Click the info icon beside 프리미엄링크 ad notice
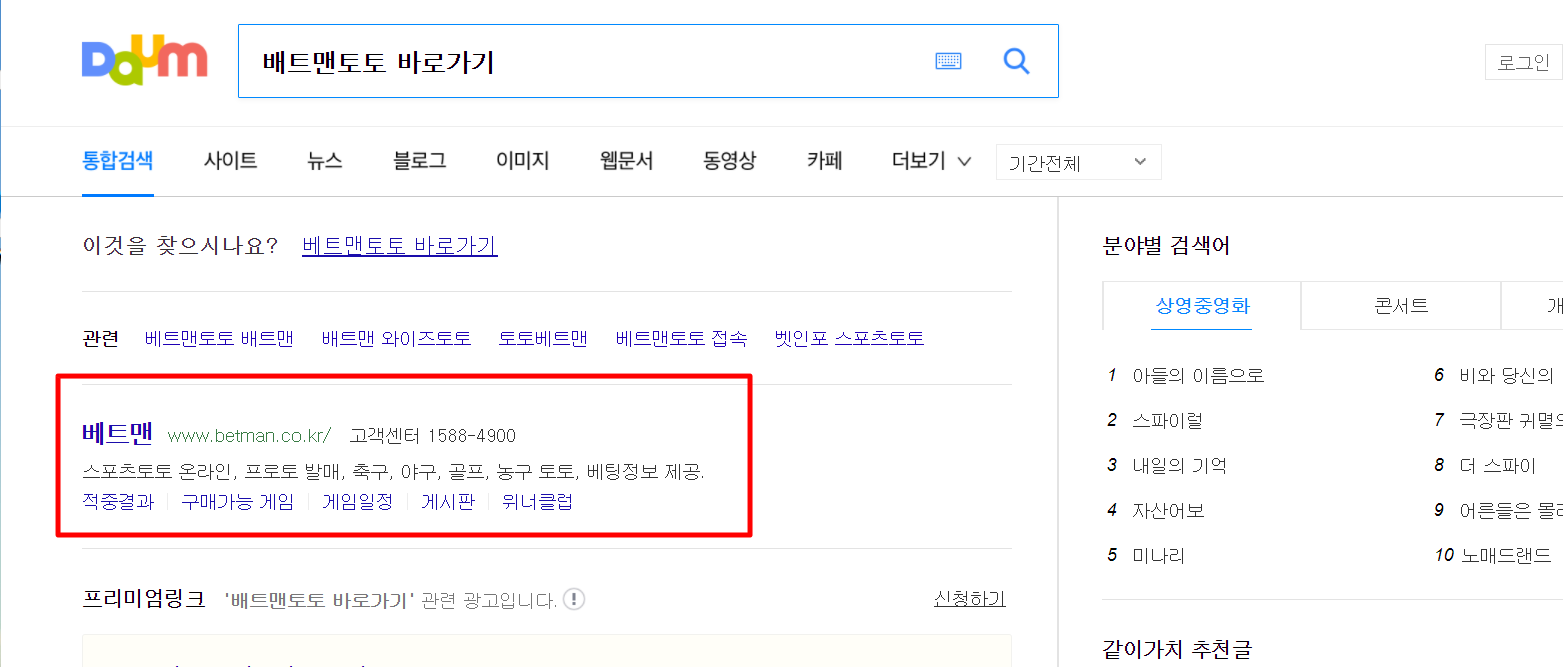This screenshot has width=1563, height=667. pos(574,600)
